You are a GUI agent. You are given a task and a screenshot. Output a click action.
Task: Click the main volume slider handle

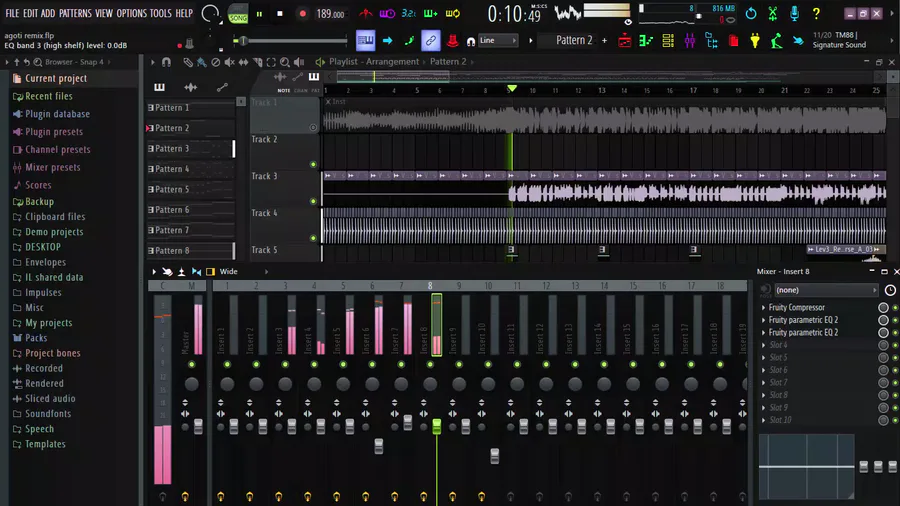[x=243, y=41]
